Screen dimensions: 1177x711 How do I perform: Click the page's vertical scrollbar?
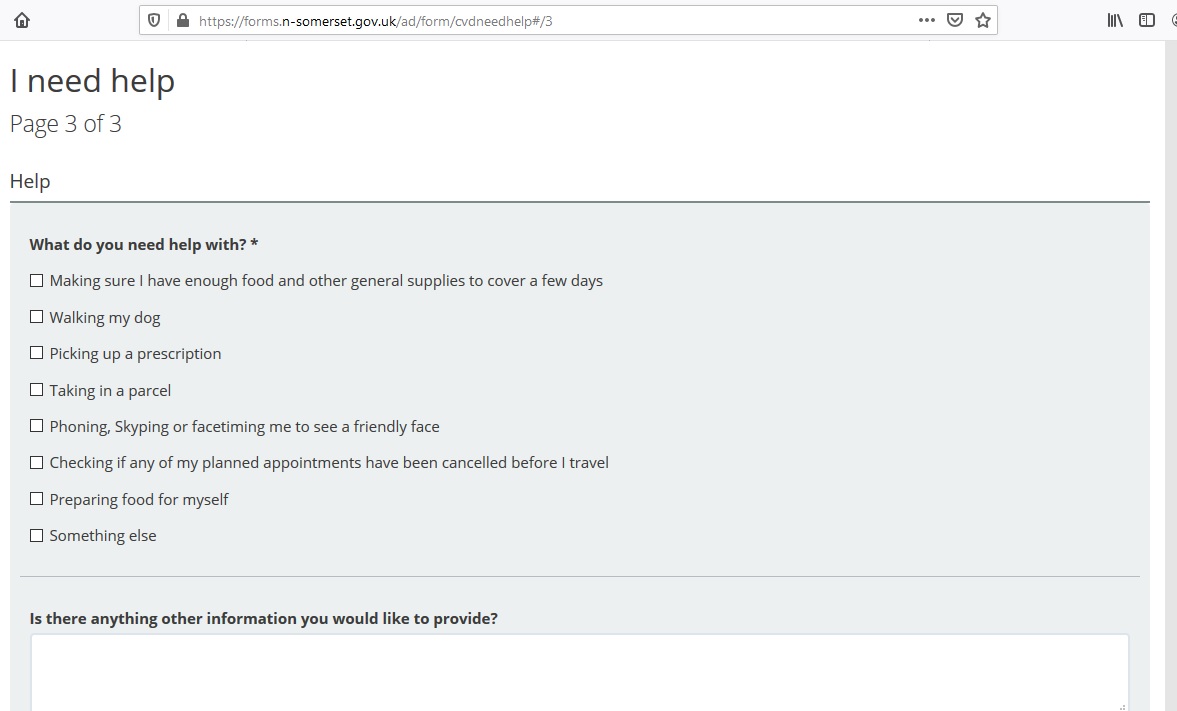click(1171, 375)
